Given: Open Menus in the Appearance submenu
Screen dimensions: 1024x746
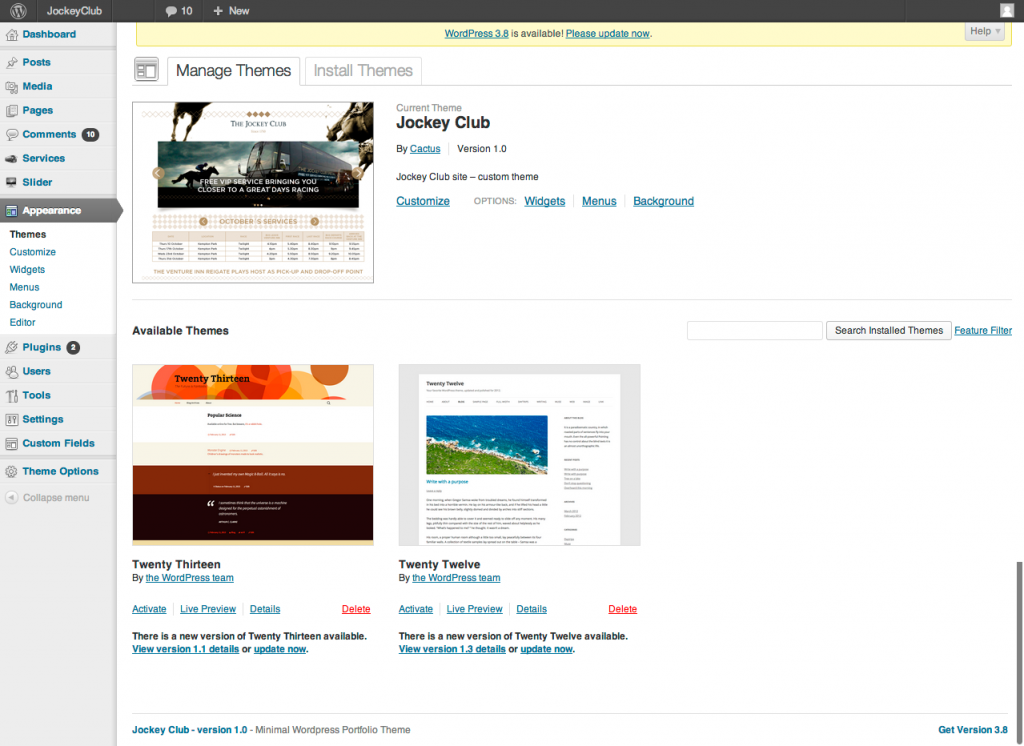Looking at the screenshot, I should coord(24,287).
